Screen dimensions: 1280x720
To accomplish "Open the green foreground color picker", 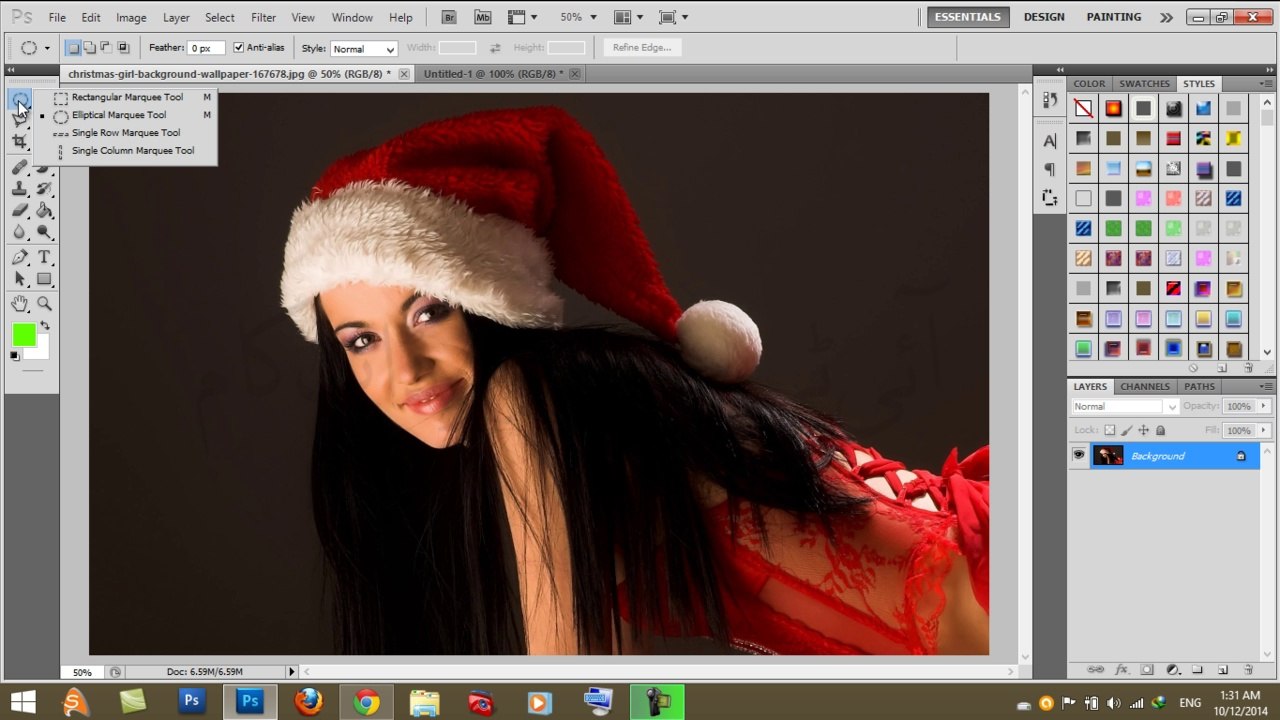I will click(24, 335).
